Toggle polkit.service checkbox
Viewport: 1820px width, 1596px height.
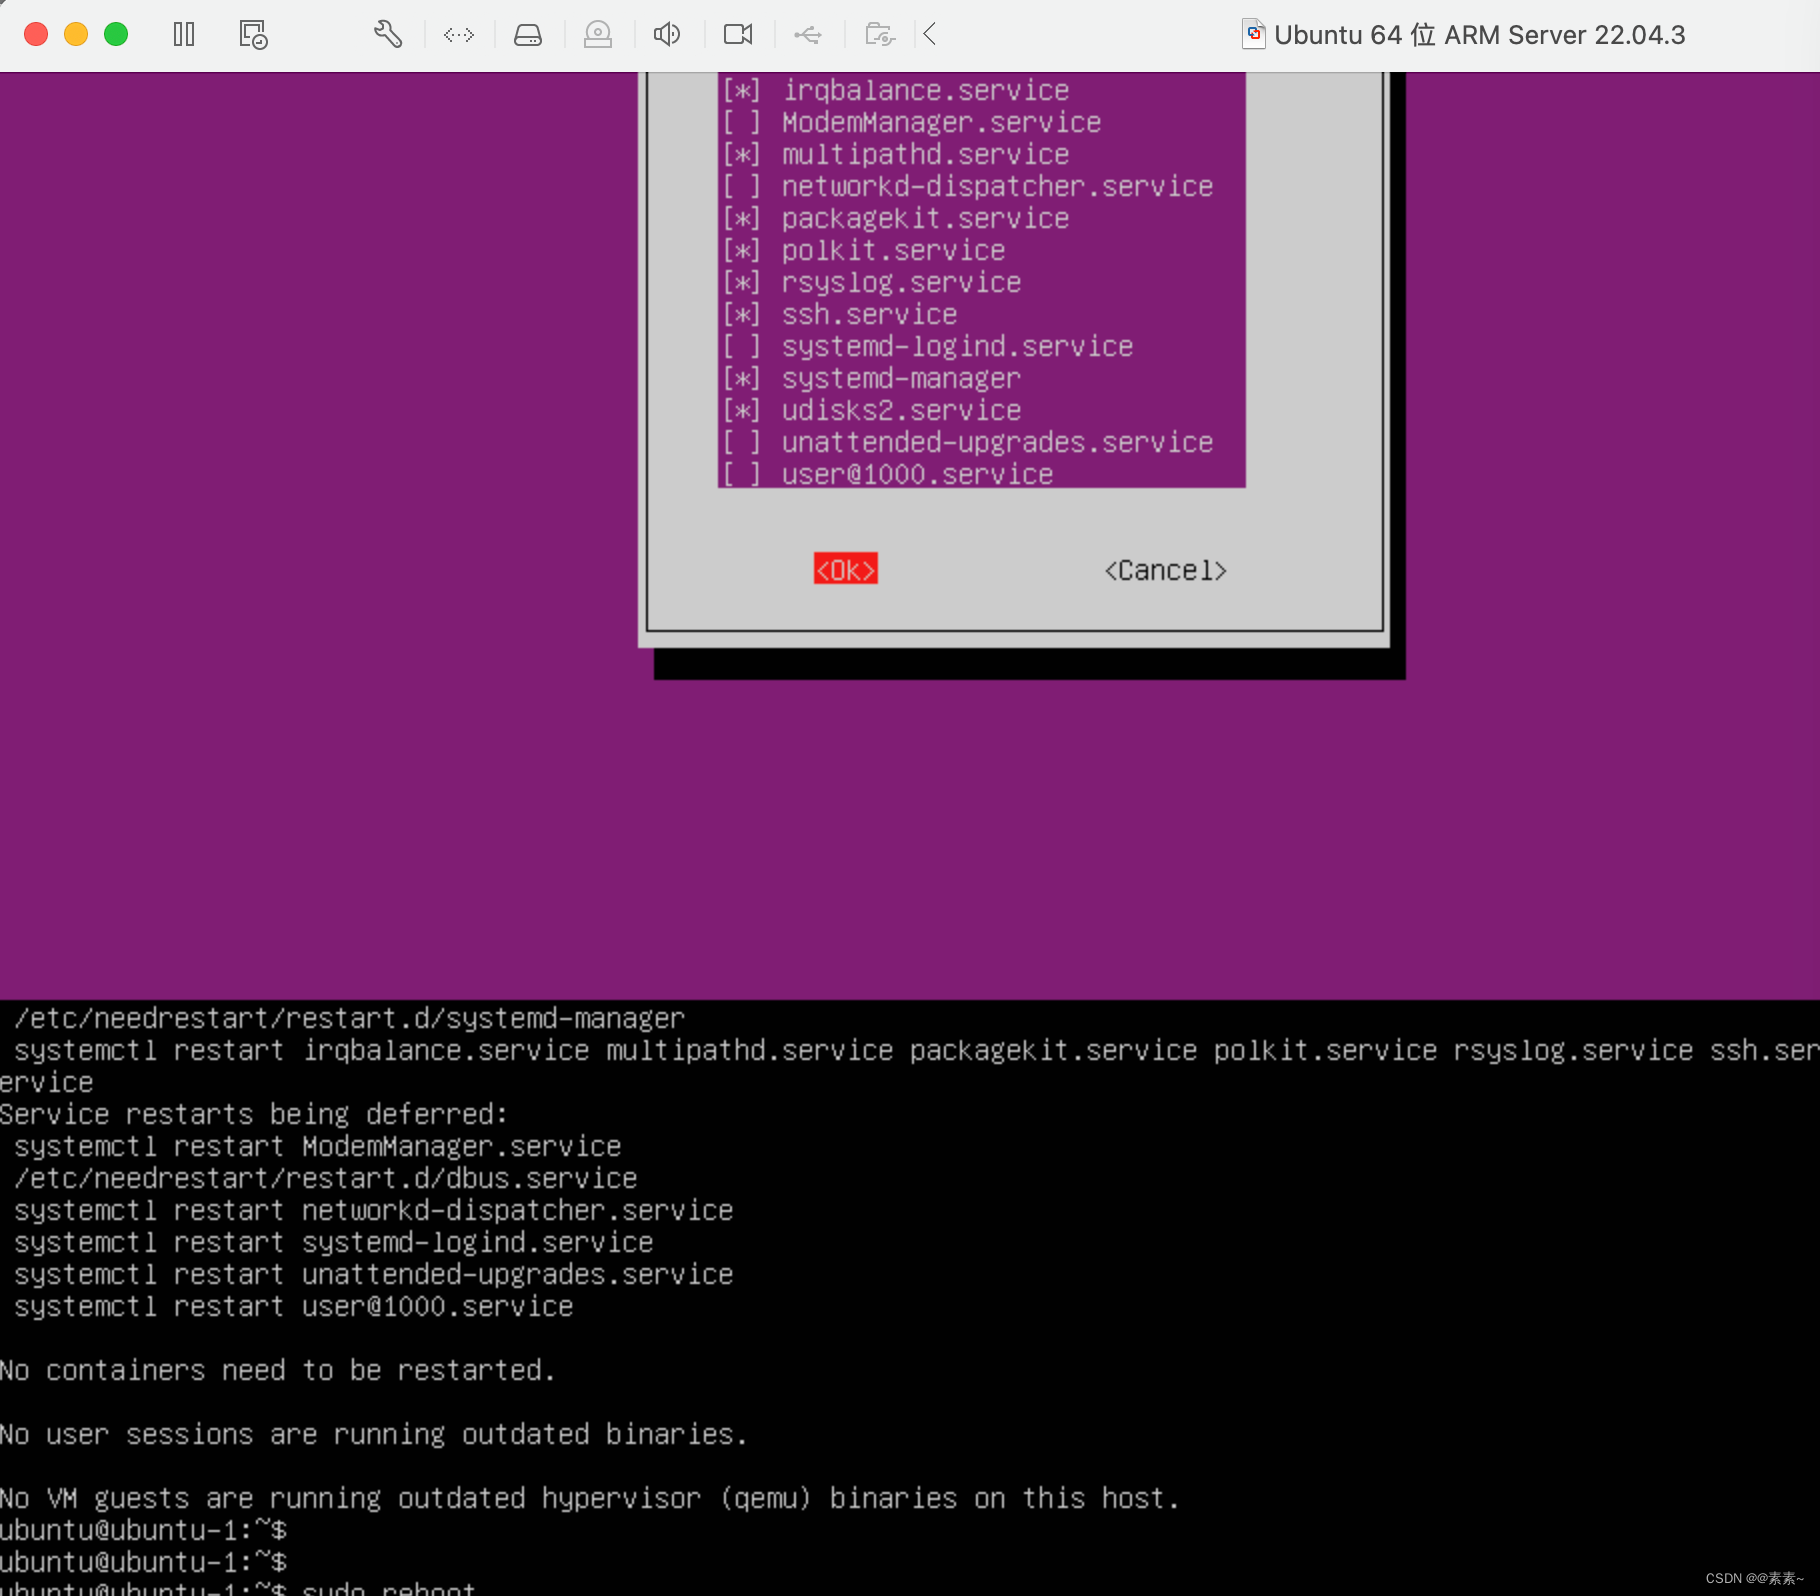(742, 251)
